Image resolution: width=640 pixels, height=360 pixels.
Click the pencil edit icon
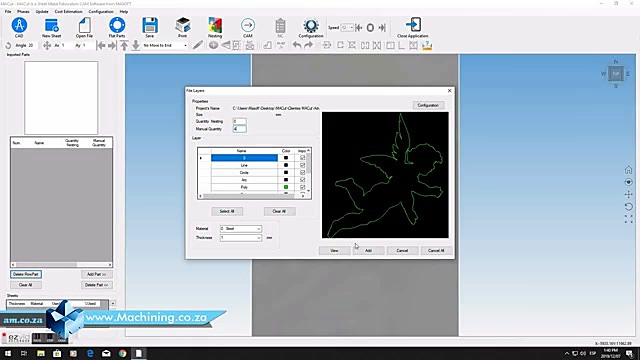coord(198,45)
